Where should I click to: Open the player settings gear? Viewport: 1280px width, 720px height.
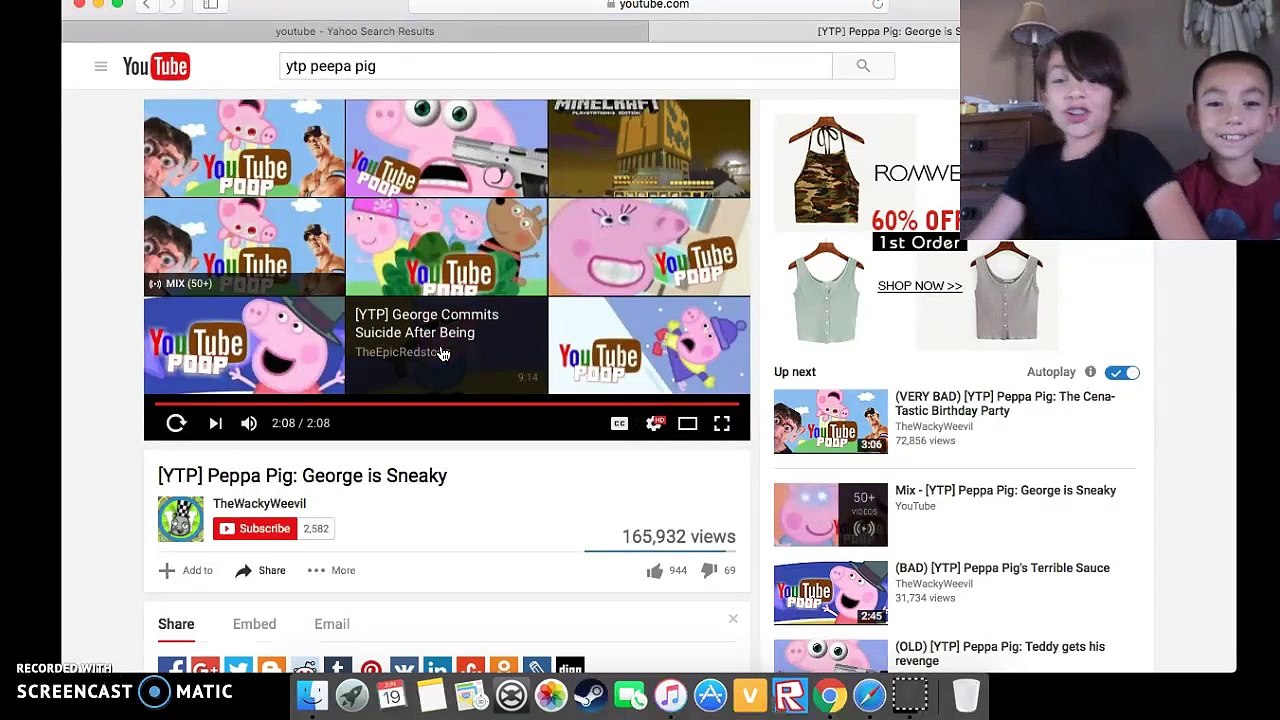[x=654, y=423]
